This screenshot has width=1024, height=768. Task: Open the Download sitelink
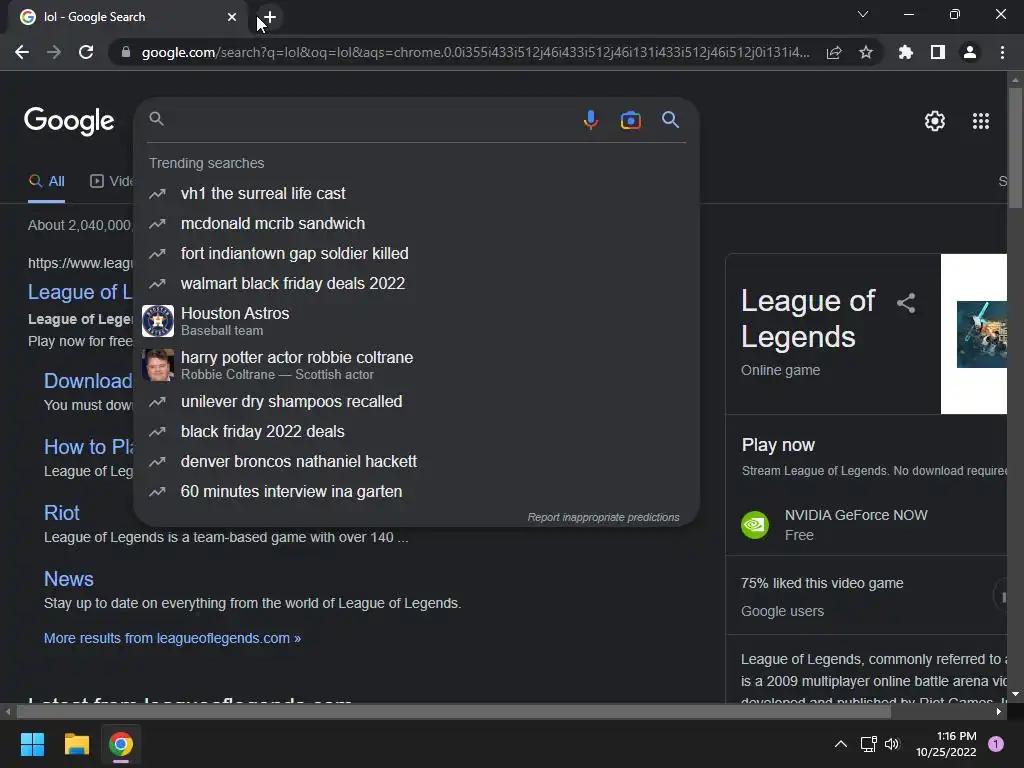[x=88, y=381]
